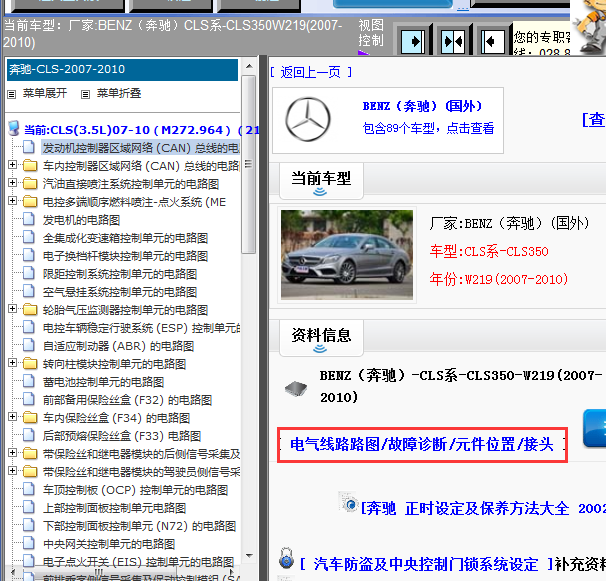
Task: Open 电子点火开关 (EIS) 控制单元的电路图 item
Action: pyautogui.click(x=138, y=561)
